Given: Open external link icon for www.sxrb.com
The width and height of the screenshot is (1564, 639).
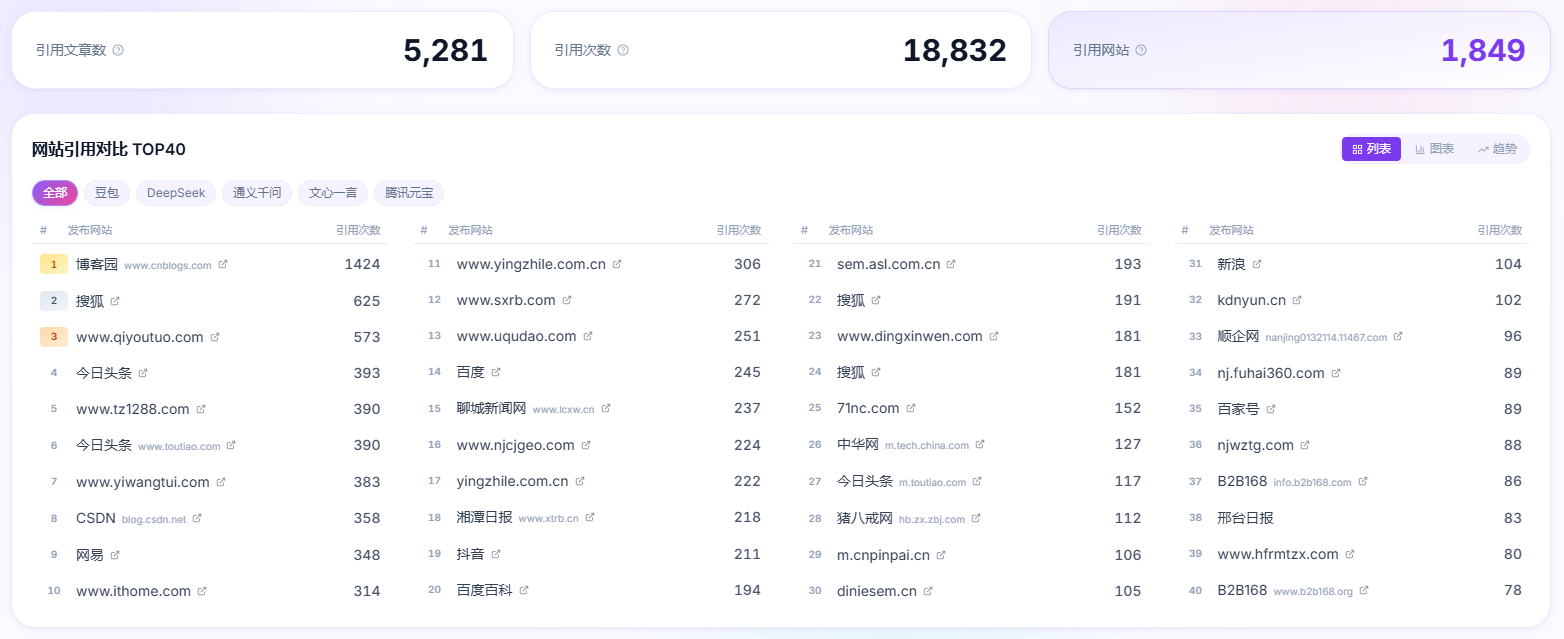Looking at the screenshot, I should [x=567, y=300].
